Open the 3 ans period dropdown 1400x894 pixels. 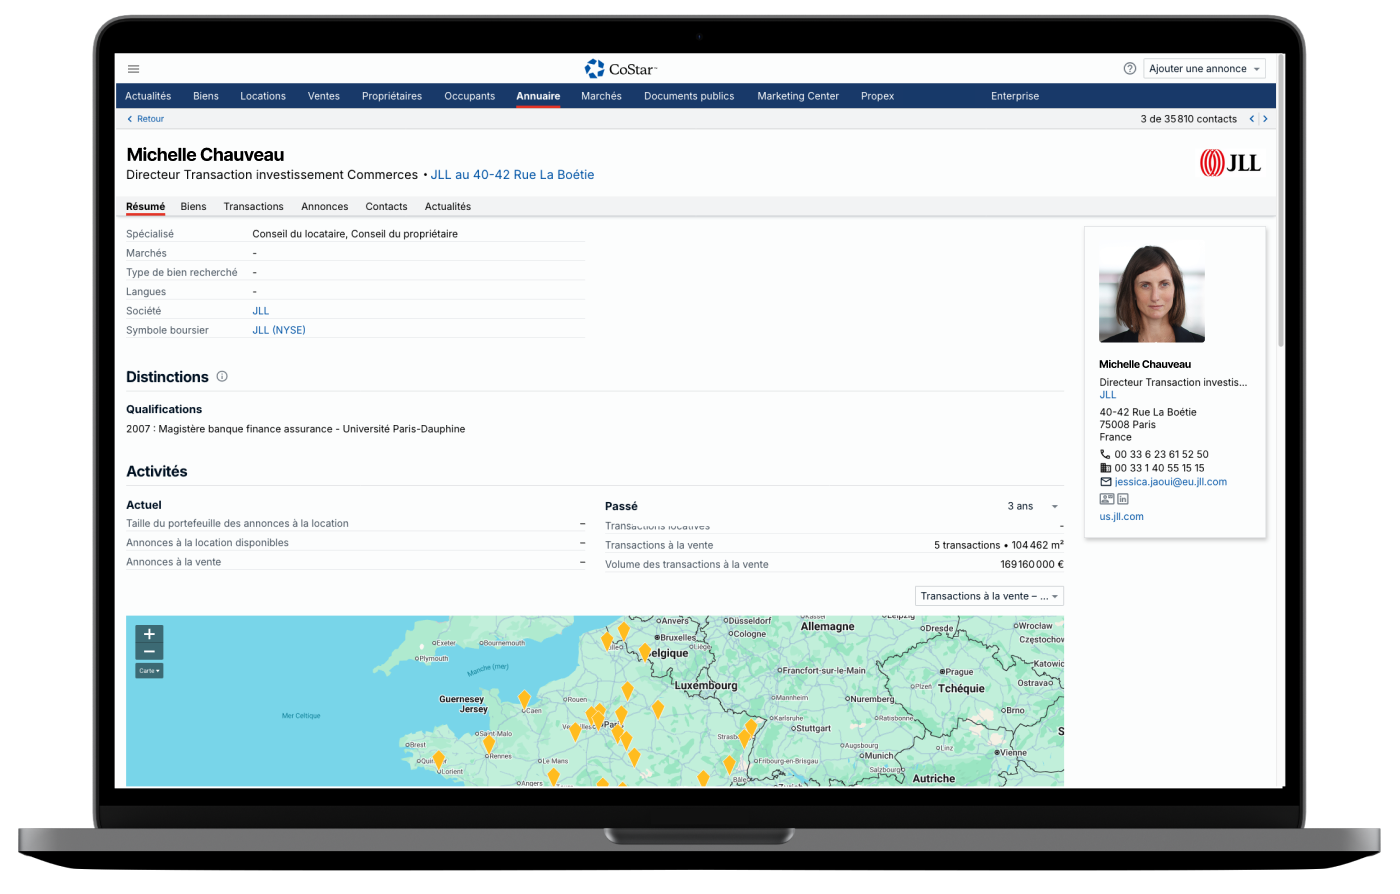coord(1033,506)
